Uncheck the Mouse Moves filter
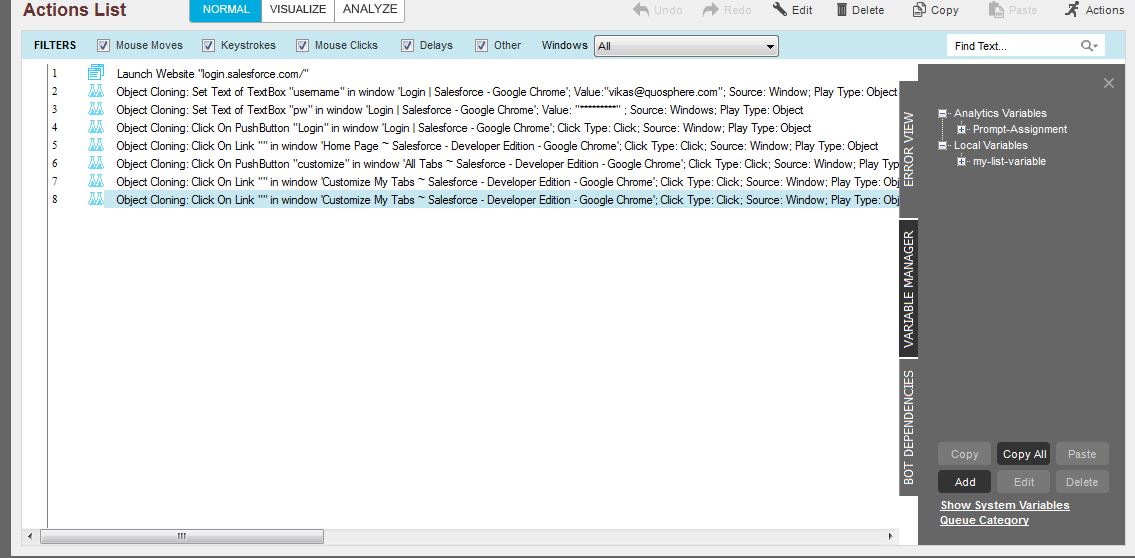This screenshot has width=1135, height=558. [x=103, y=46]
